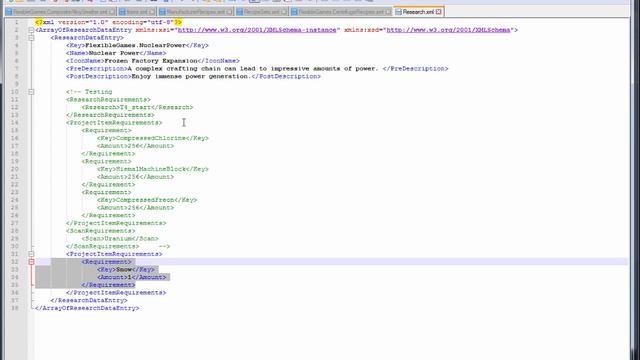
Task: Click the Amount 1 line in selection
Action: coord(132,277)
